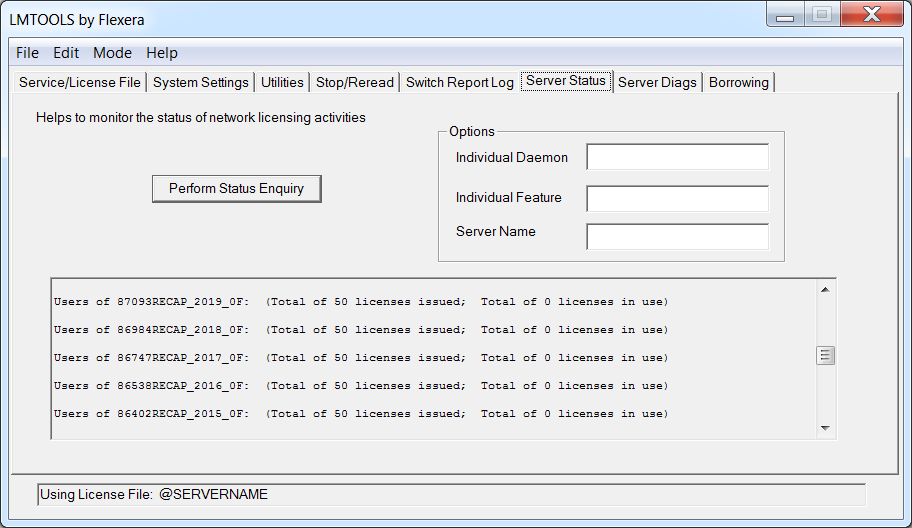This screenshot has height=528, width=912.
Task: Open the Help menu
Action: pos(162,53)
